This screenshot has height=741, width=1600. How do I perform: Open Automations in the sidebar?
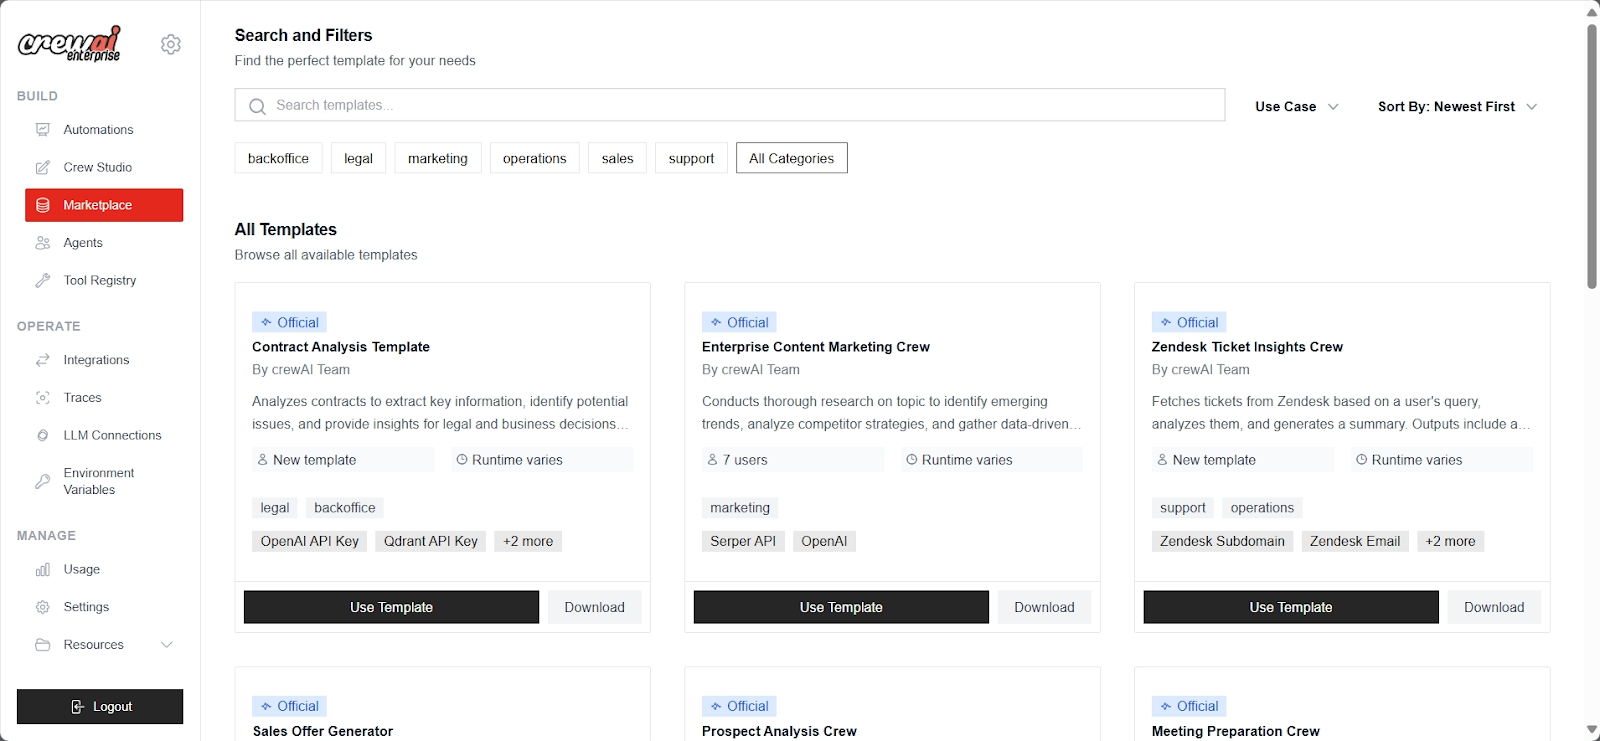click(x=104, y=130)
